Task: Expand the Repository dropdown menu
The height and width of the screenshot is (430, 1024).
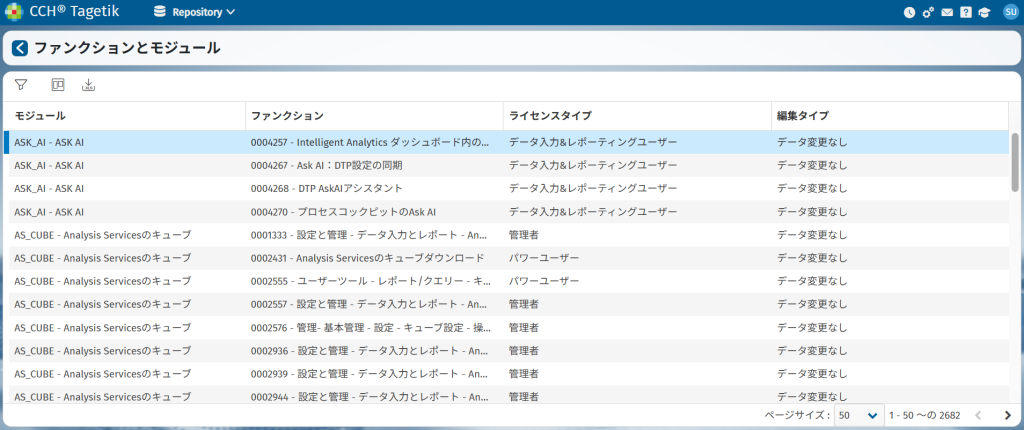Action: [x=196, y=12]
